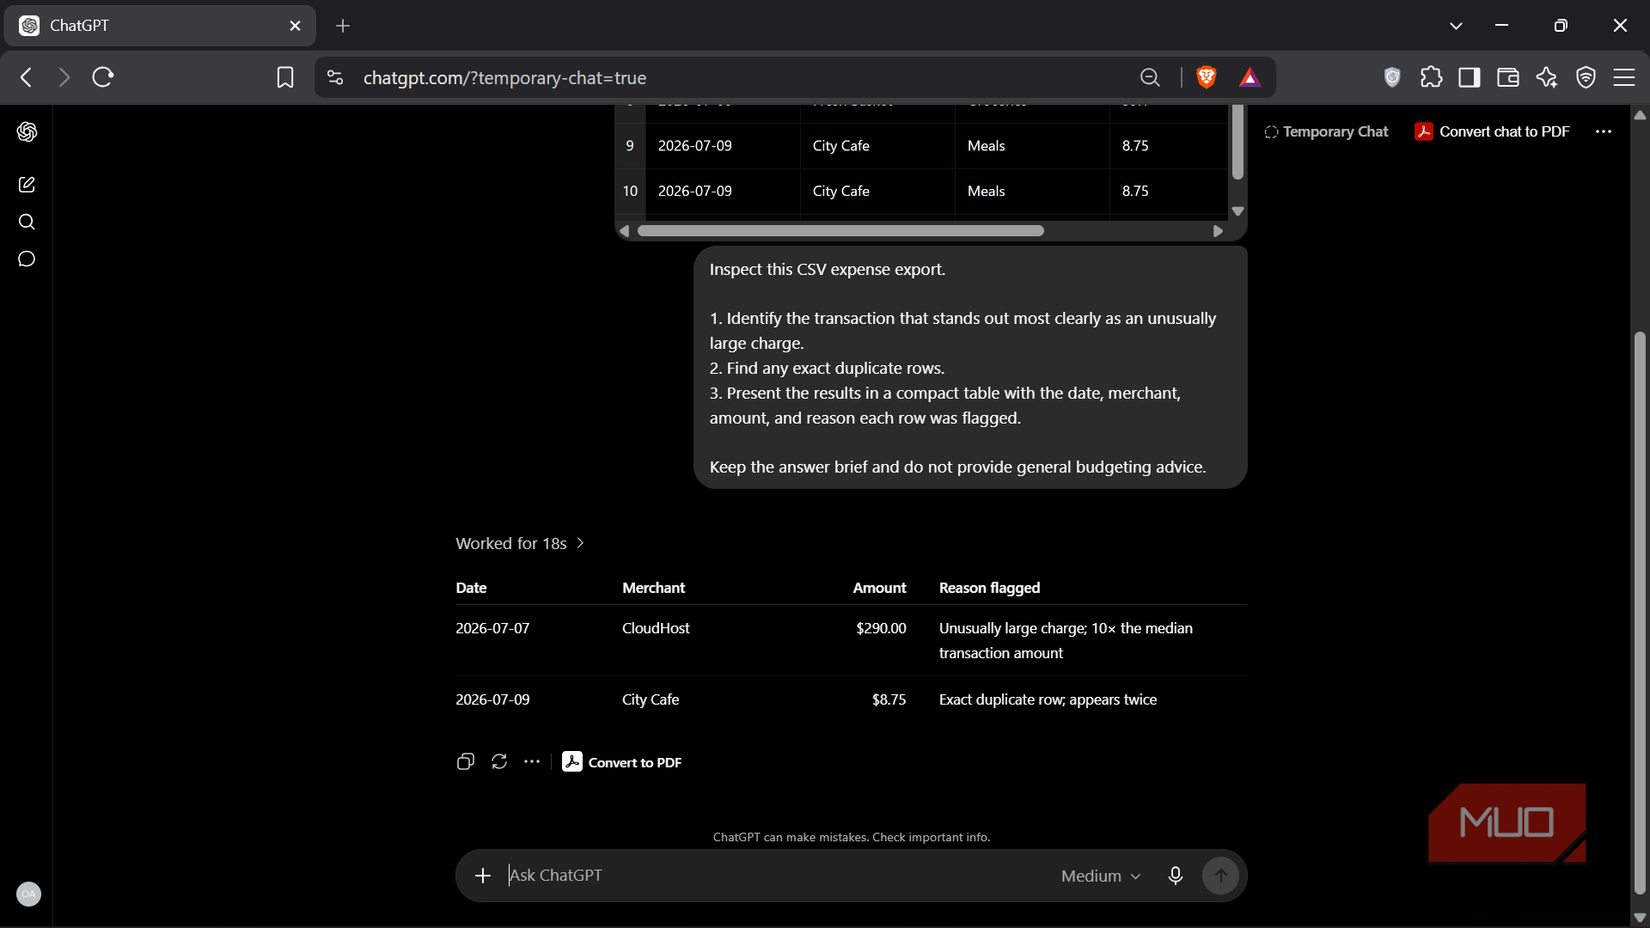Image resolution: width=1650 pixels, height=928 pixels.
Task: Open Brave Rewards triangle icon
Action: [1250, 77]
